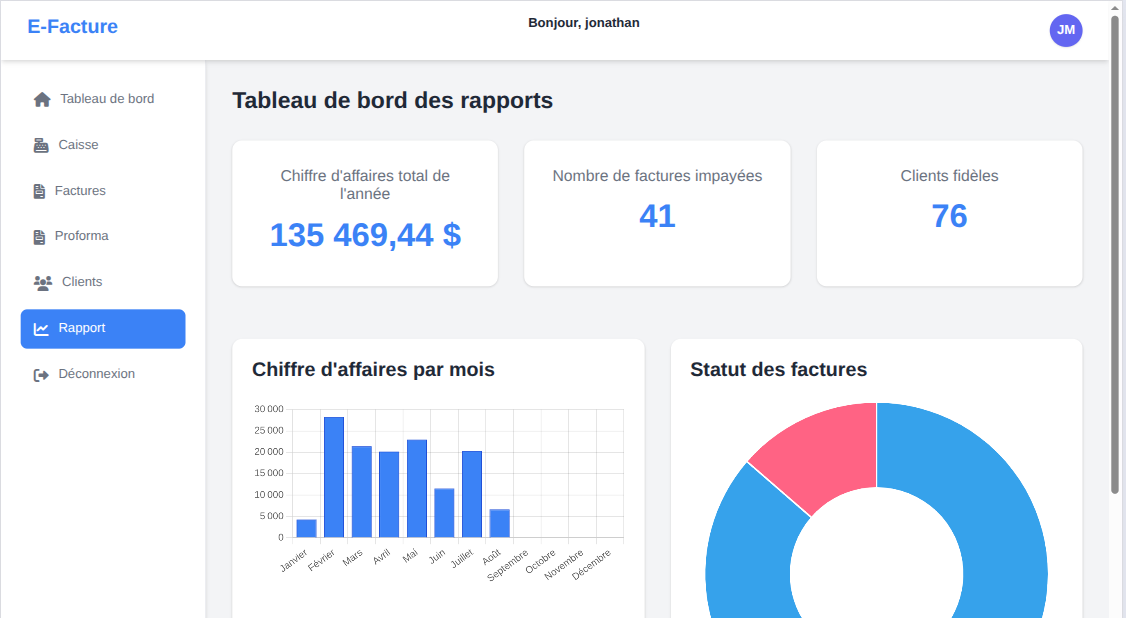This screenshot has height=618, width=1126.
Task: Click the Rapport chart icon
Action: [42, 327]
